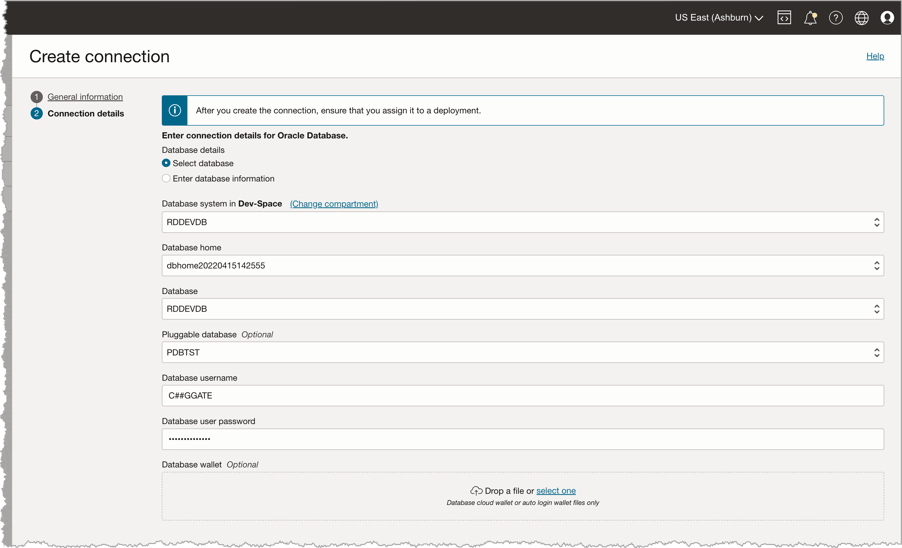This screenshot has height=548, width=902.
Task: Go to General information step
Action: 85,97
